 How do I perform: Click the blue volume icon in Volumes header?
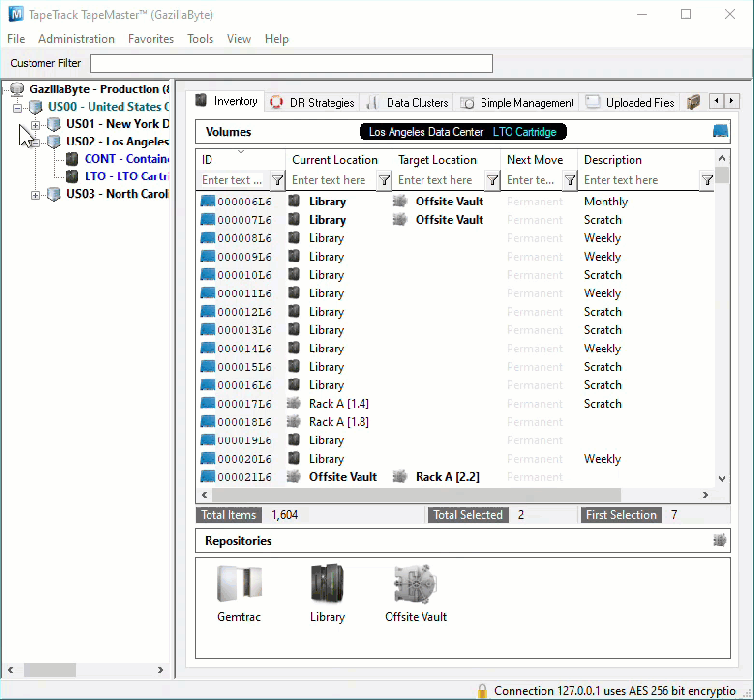pyautogui.click(x=720, y=131)
